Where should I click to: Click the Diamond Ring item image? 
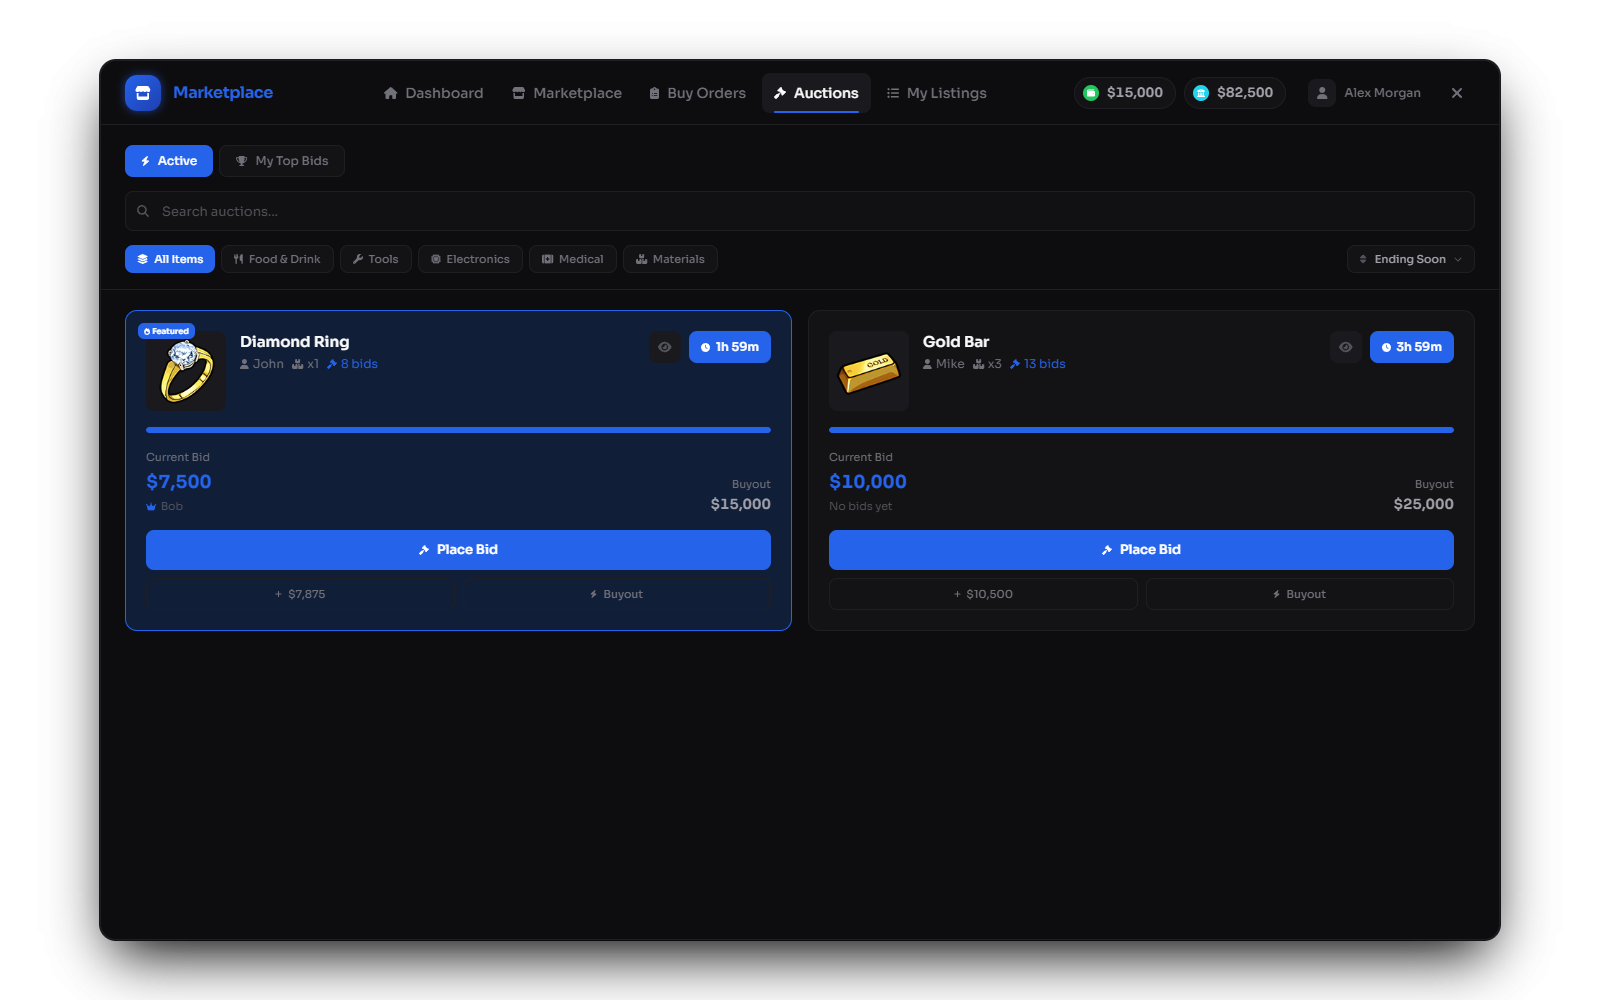coord(186,371)
